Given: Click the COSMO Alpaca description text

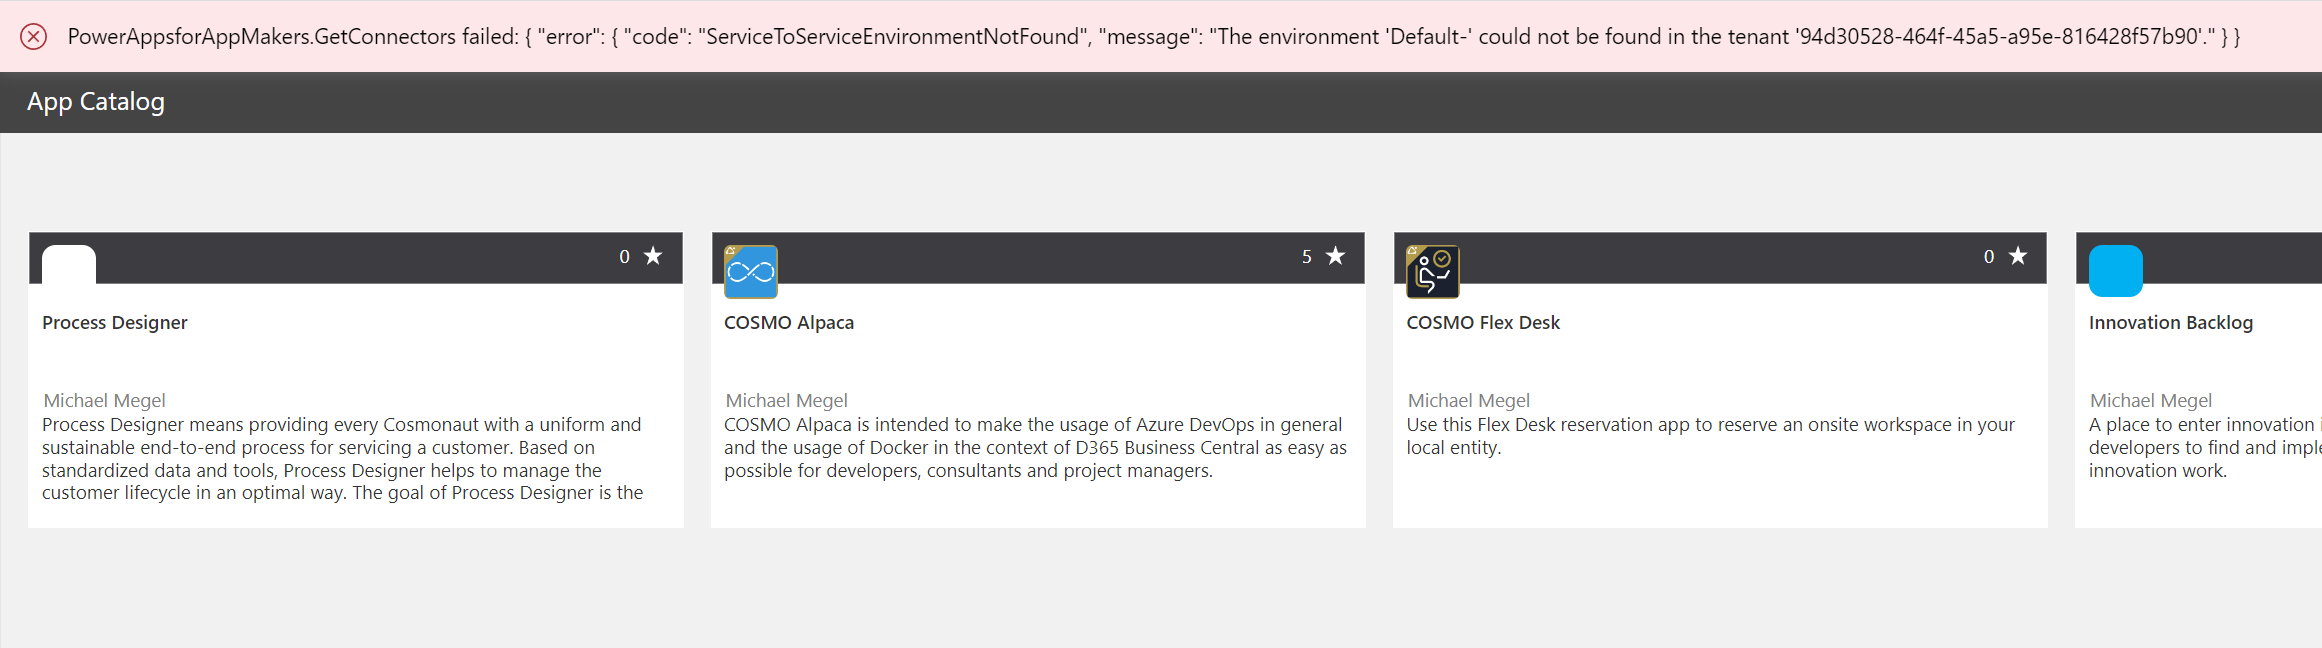Looking at the screenshot, I should point(1035,448).
